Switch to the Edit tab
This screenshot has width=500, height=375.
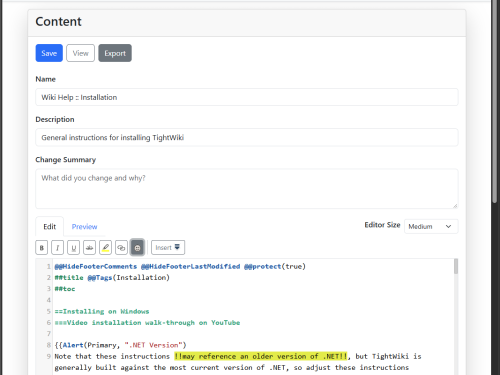point(49,227)
